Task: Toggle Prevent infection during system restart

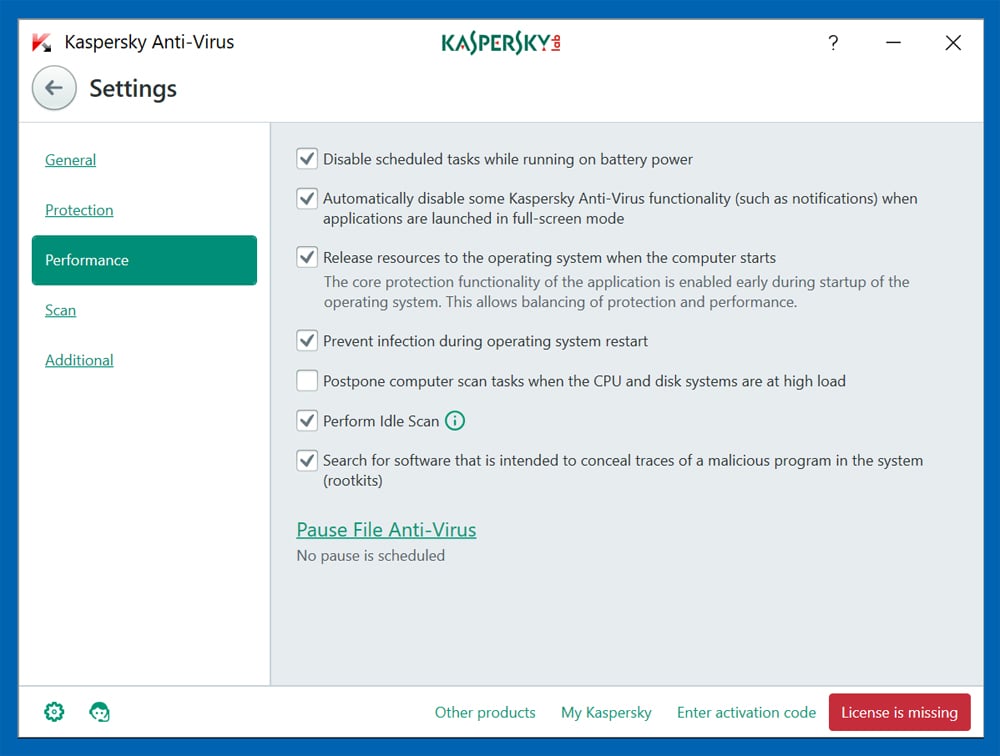Action: point(307,341)
